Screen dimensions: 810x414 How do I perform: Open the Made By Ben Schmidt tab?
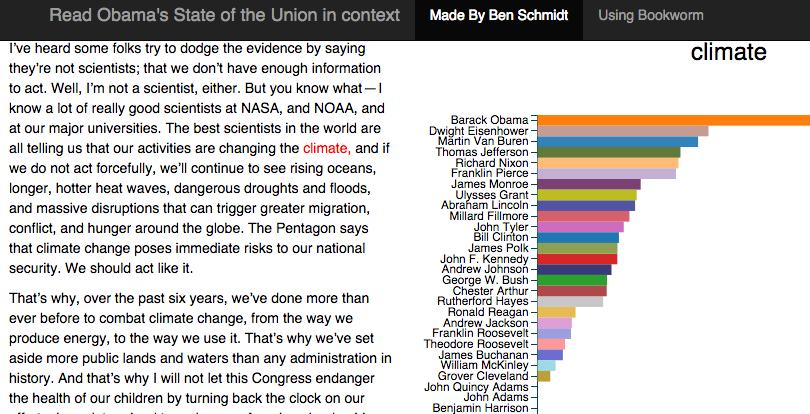(499, 16)
